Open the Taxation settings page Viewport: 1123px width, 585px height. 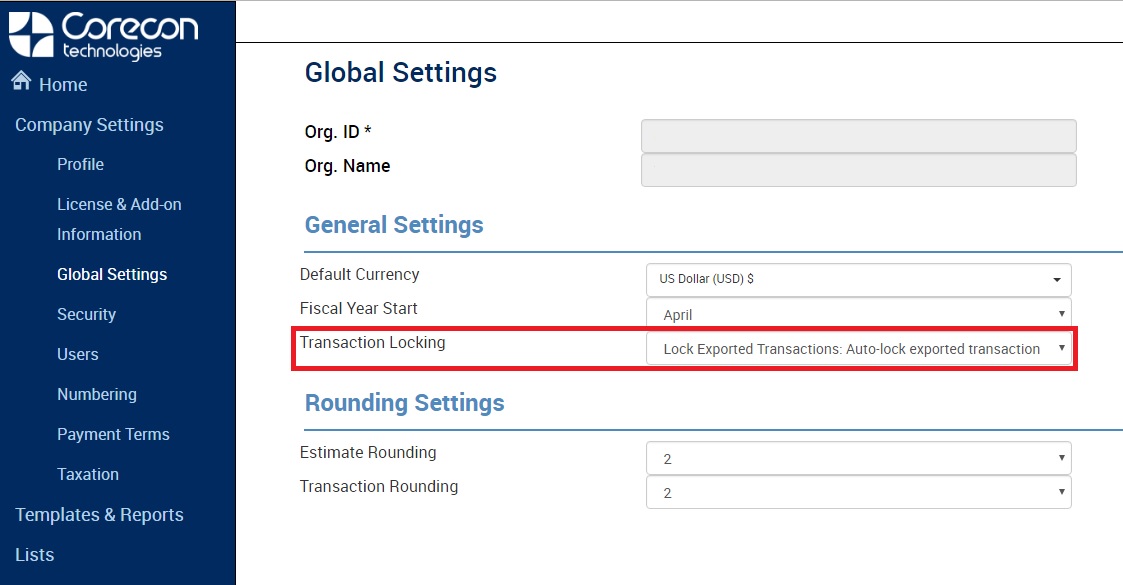click(87, 474)
